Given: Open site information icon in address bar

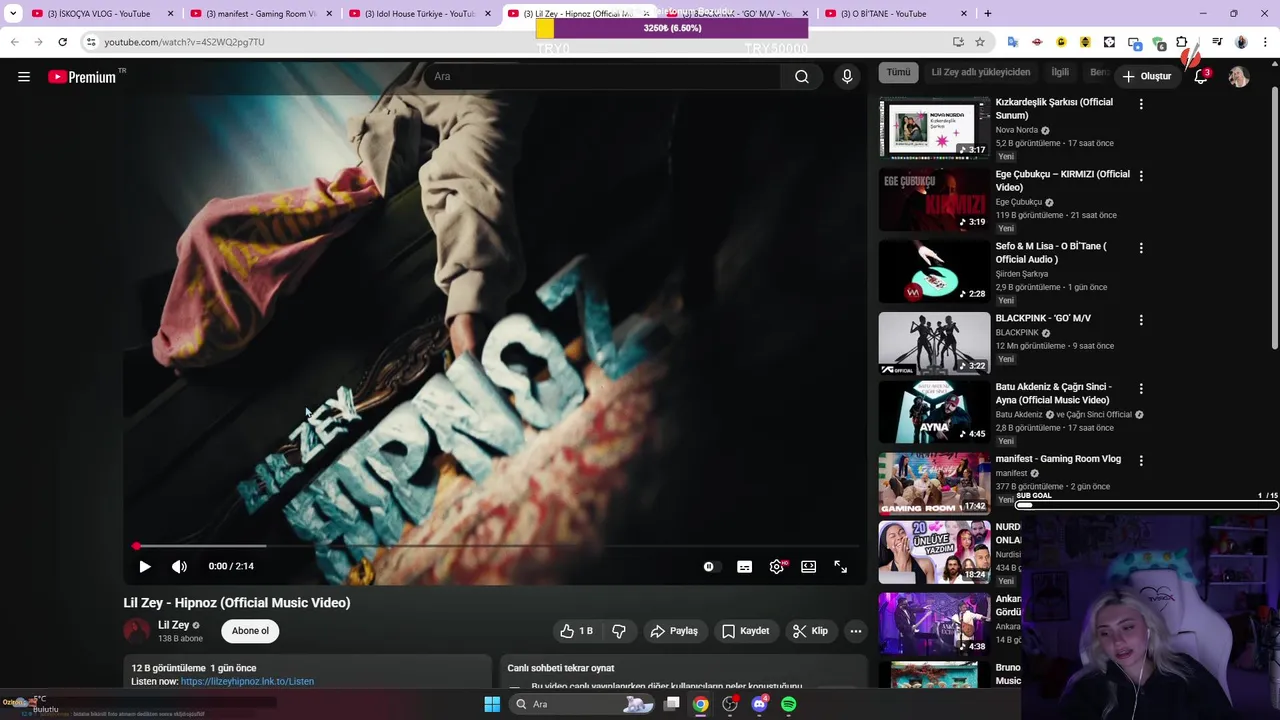Looking at the screenshot, I should pyautogui.click(x=90, y=42).
